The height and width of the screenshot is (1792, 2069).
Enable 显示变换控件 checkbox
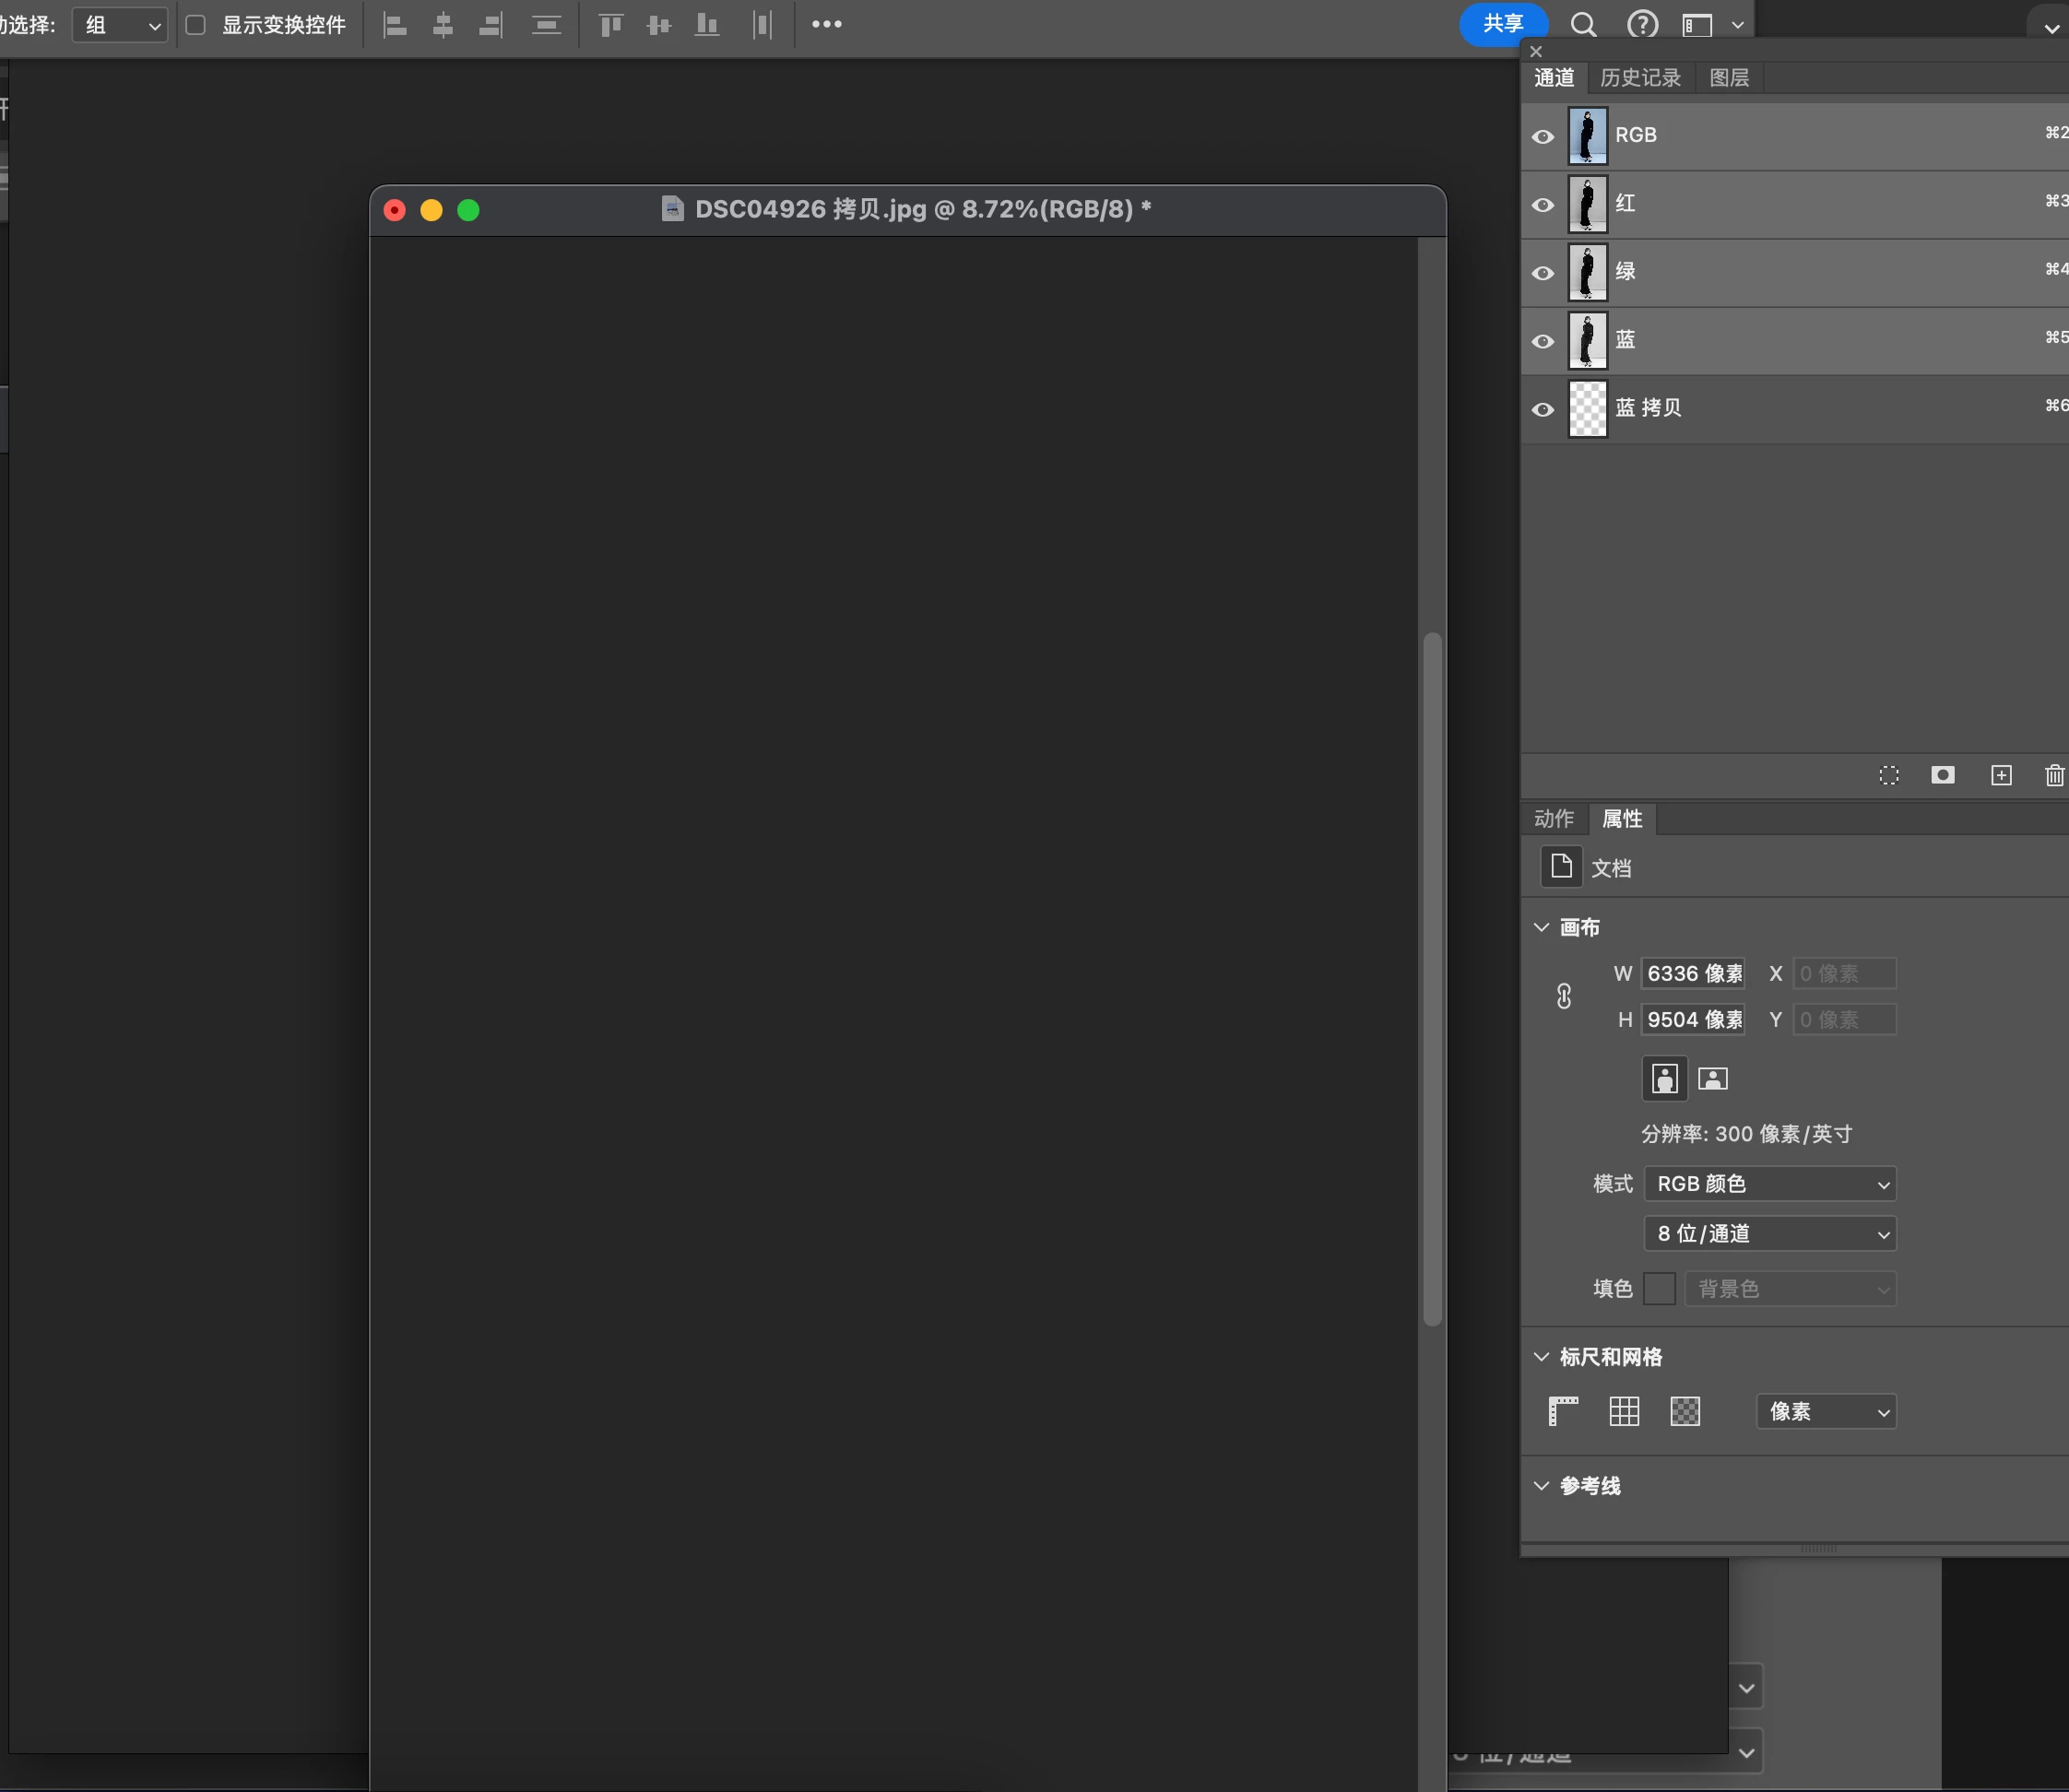[196, 25]
